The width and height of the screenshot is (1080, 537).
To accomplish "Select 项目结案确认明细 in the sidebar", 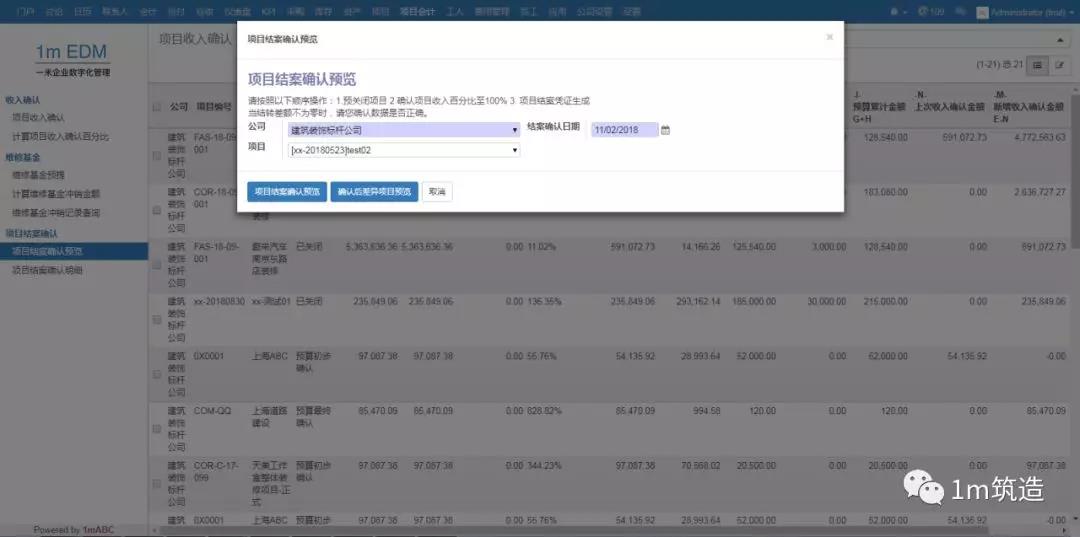I will (47, 270).
